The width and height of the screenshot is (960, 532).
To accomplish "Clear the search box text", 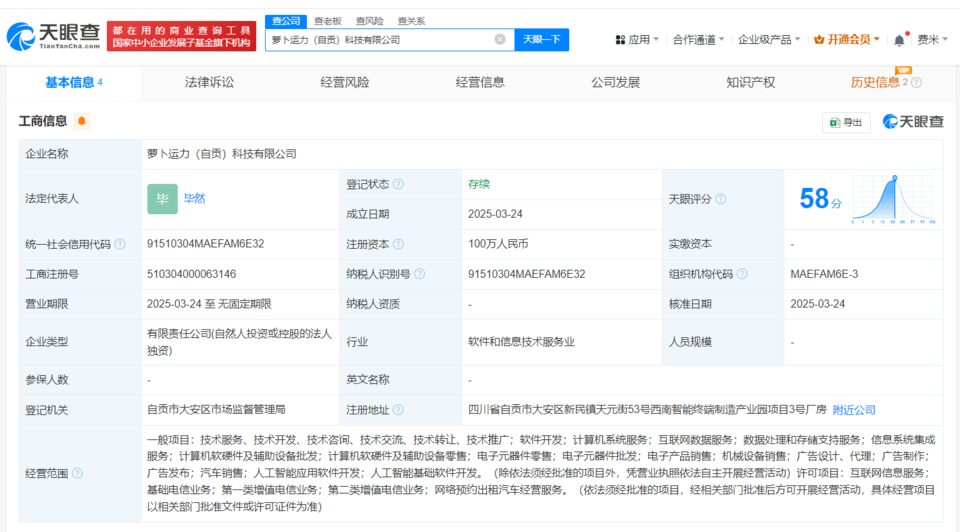I will click(x=500, y=40).
